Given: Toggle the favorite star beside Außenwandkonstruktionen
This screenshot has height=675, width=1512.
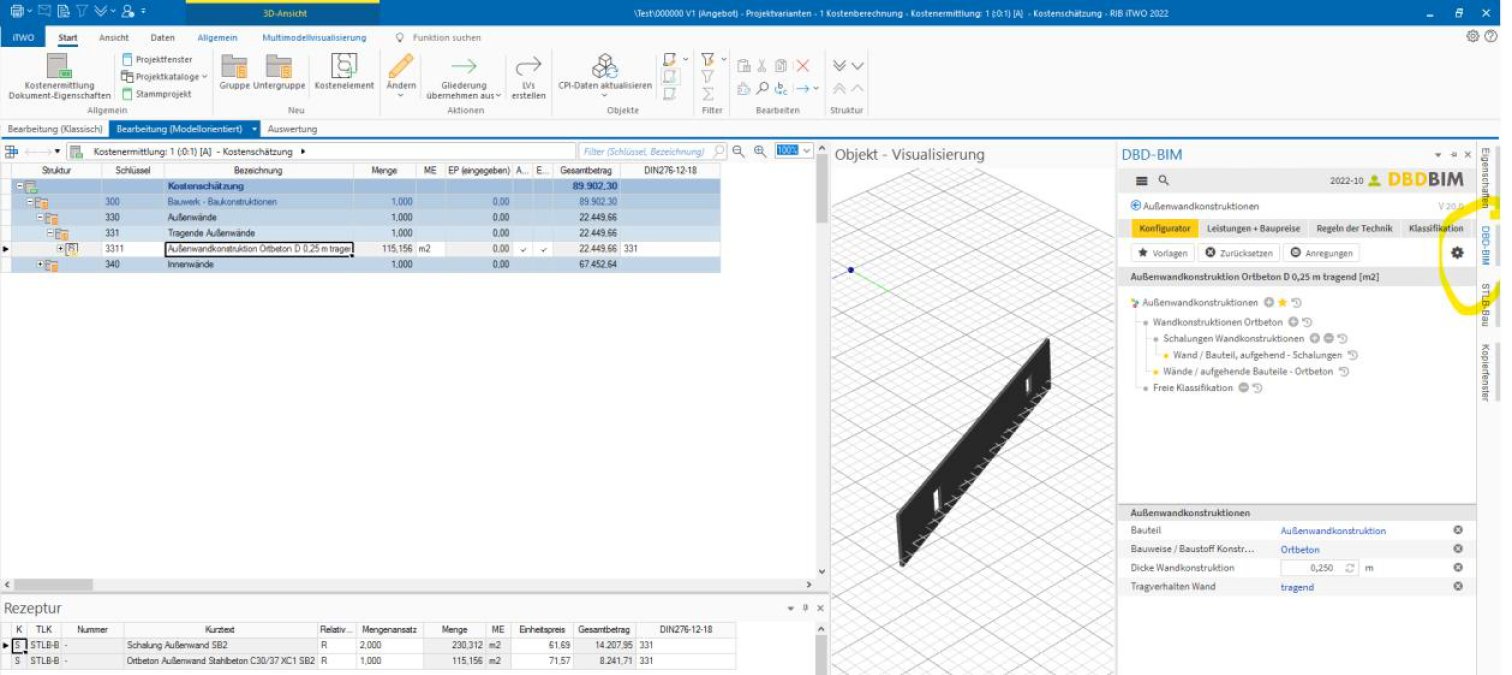Looking at the screenshot, I should pos(1282,302).
